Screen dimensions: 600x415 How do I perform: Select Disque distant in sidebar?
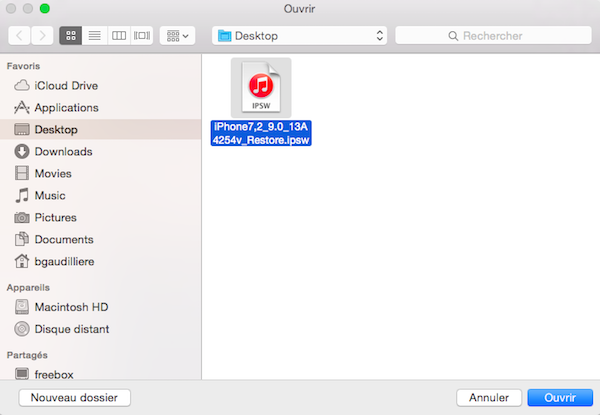coord(100,329)
